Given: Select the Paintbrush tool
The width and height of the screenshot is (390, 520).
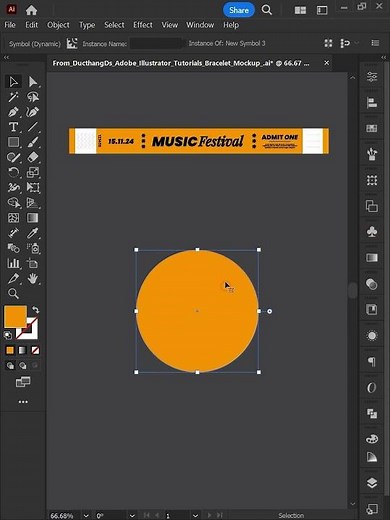Looking at the screenshot, I should point(33,142).
